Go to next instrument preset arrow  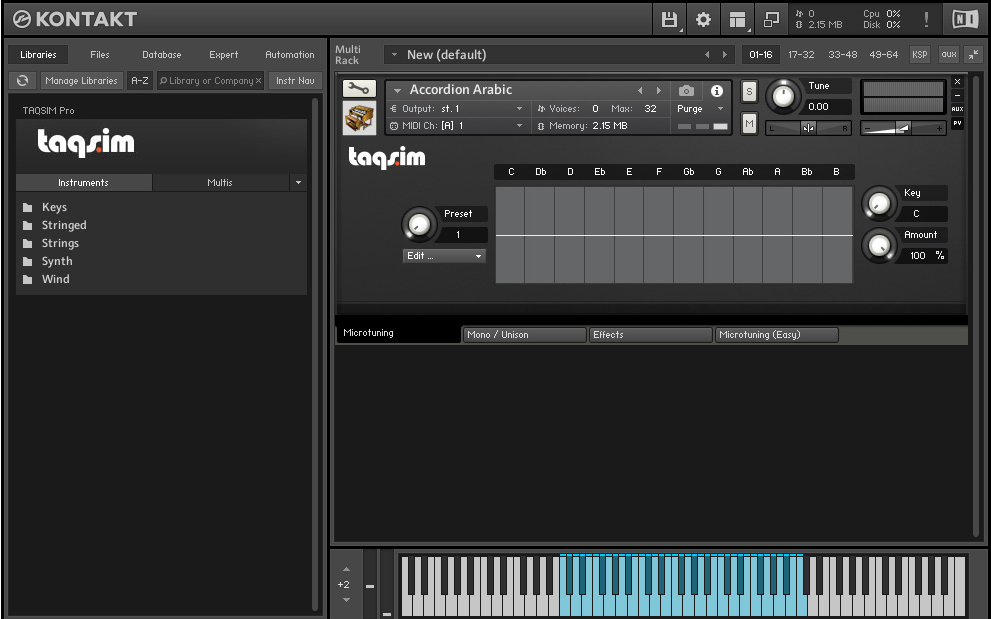[659, 90]
